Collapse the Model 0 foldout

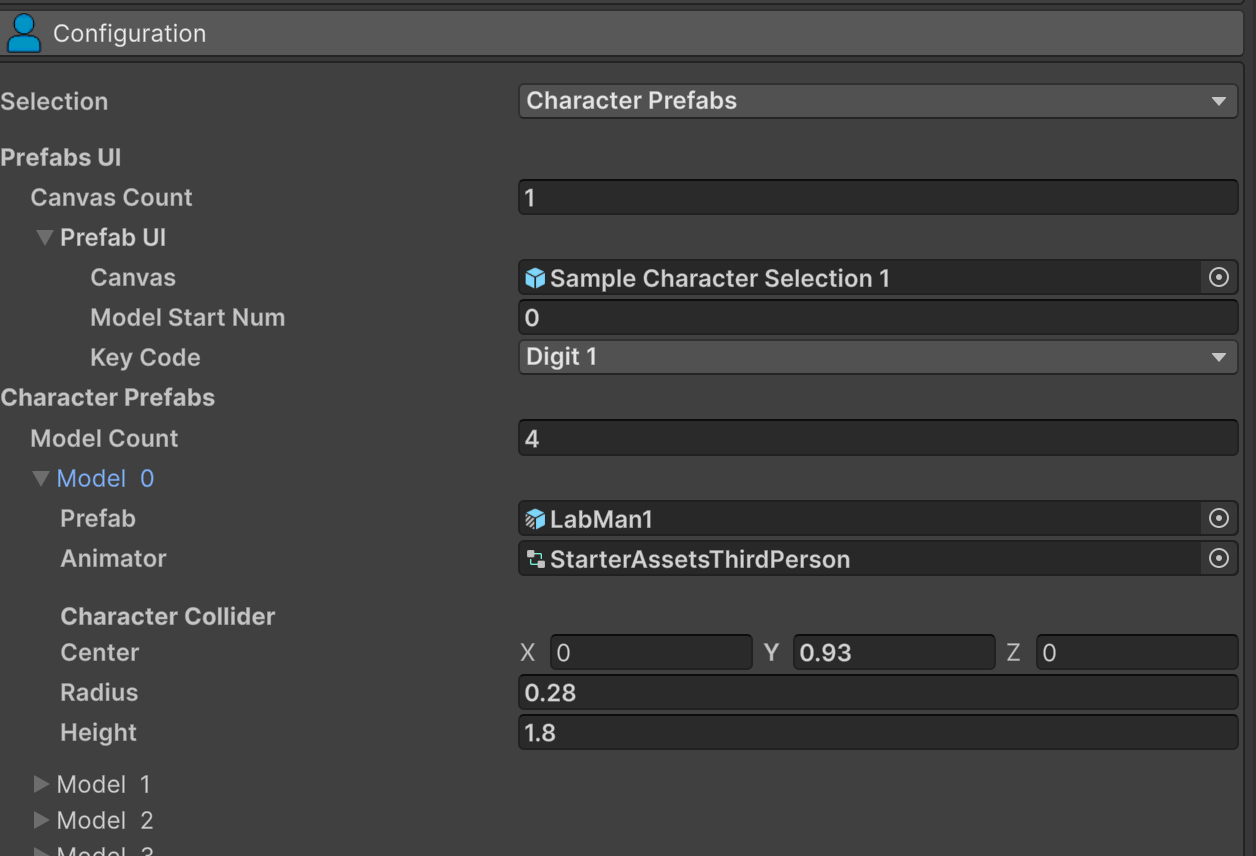[x=41, y=479]
